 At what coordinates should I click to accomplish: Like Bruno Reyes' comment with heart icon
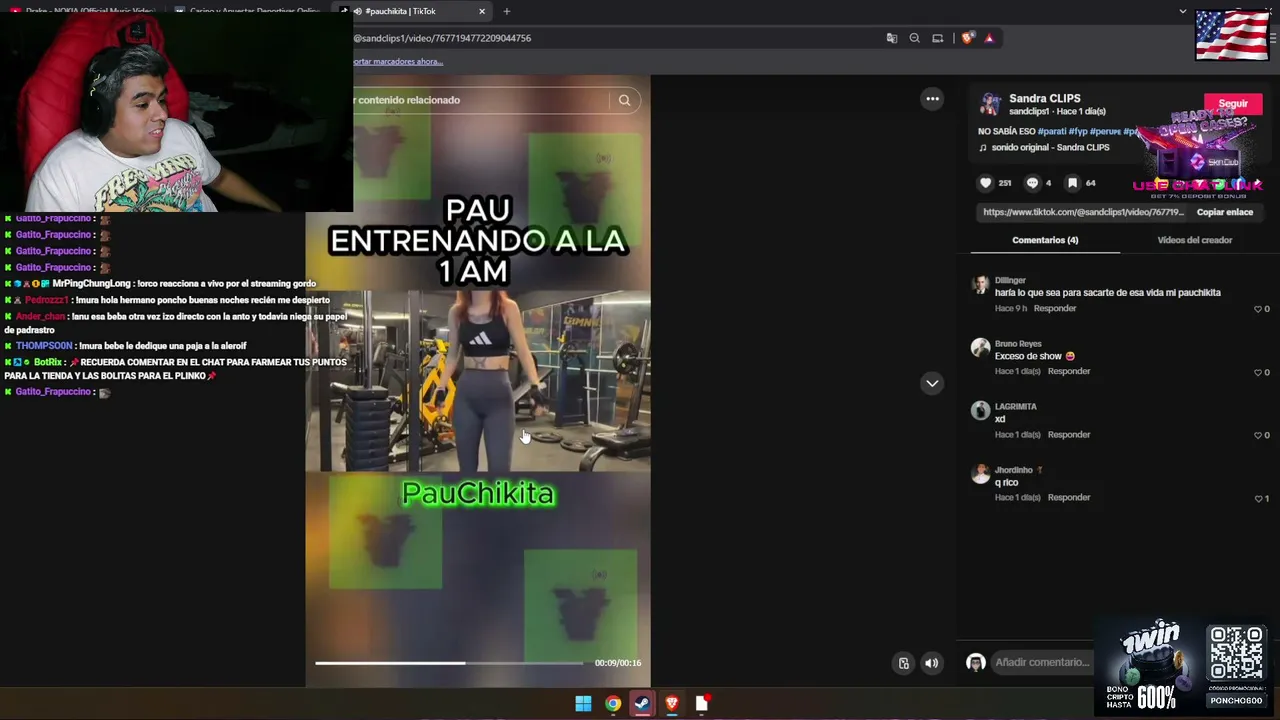point(1258,372)
